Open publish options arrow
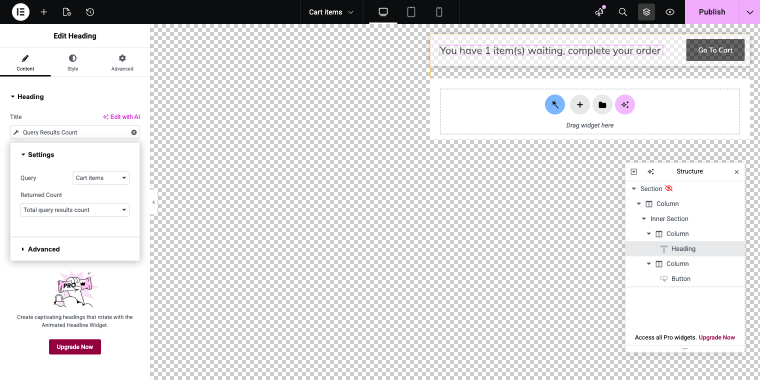The image size is (760, 380). pos(750,12)
